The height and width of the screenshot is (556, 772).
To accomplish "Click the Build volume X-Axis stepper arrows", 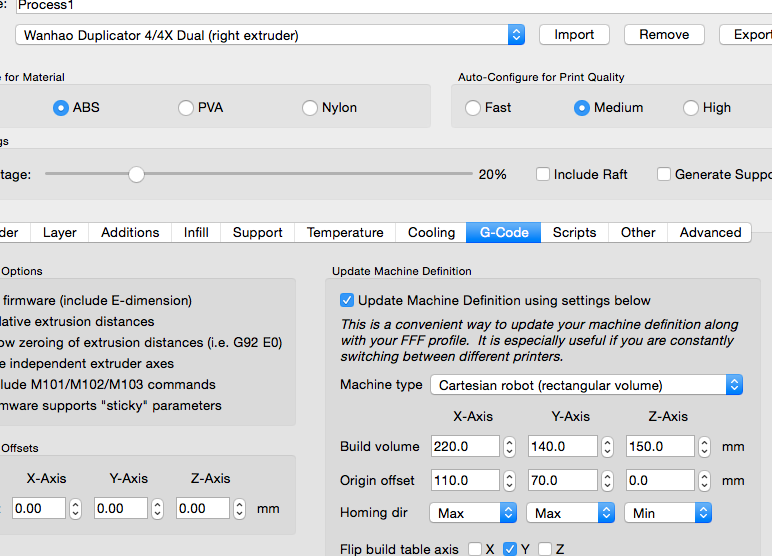I will pyautogui.click(x=510, y=447).
